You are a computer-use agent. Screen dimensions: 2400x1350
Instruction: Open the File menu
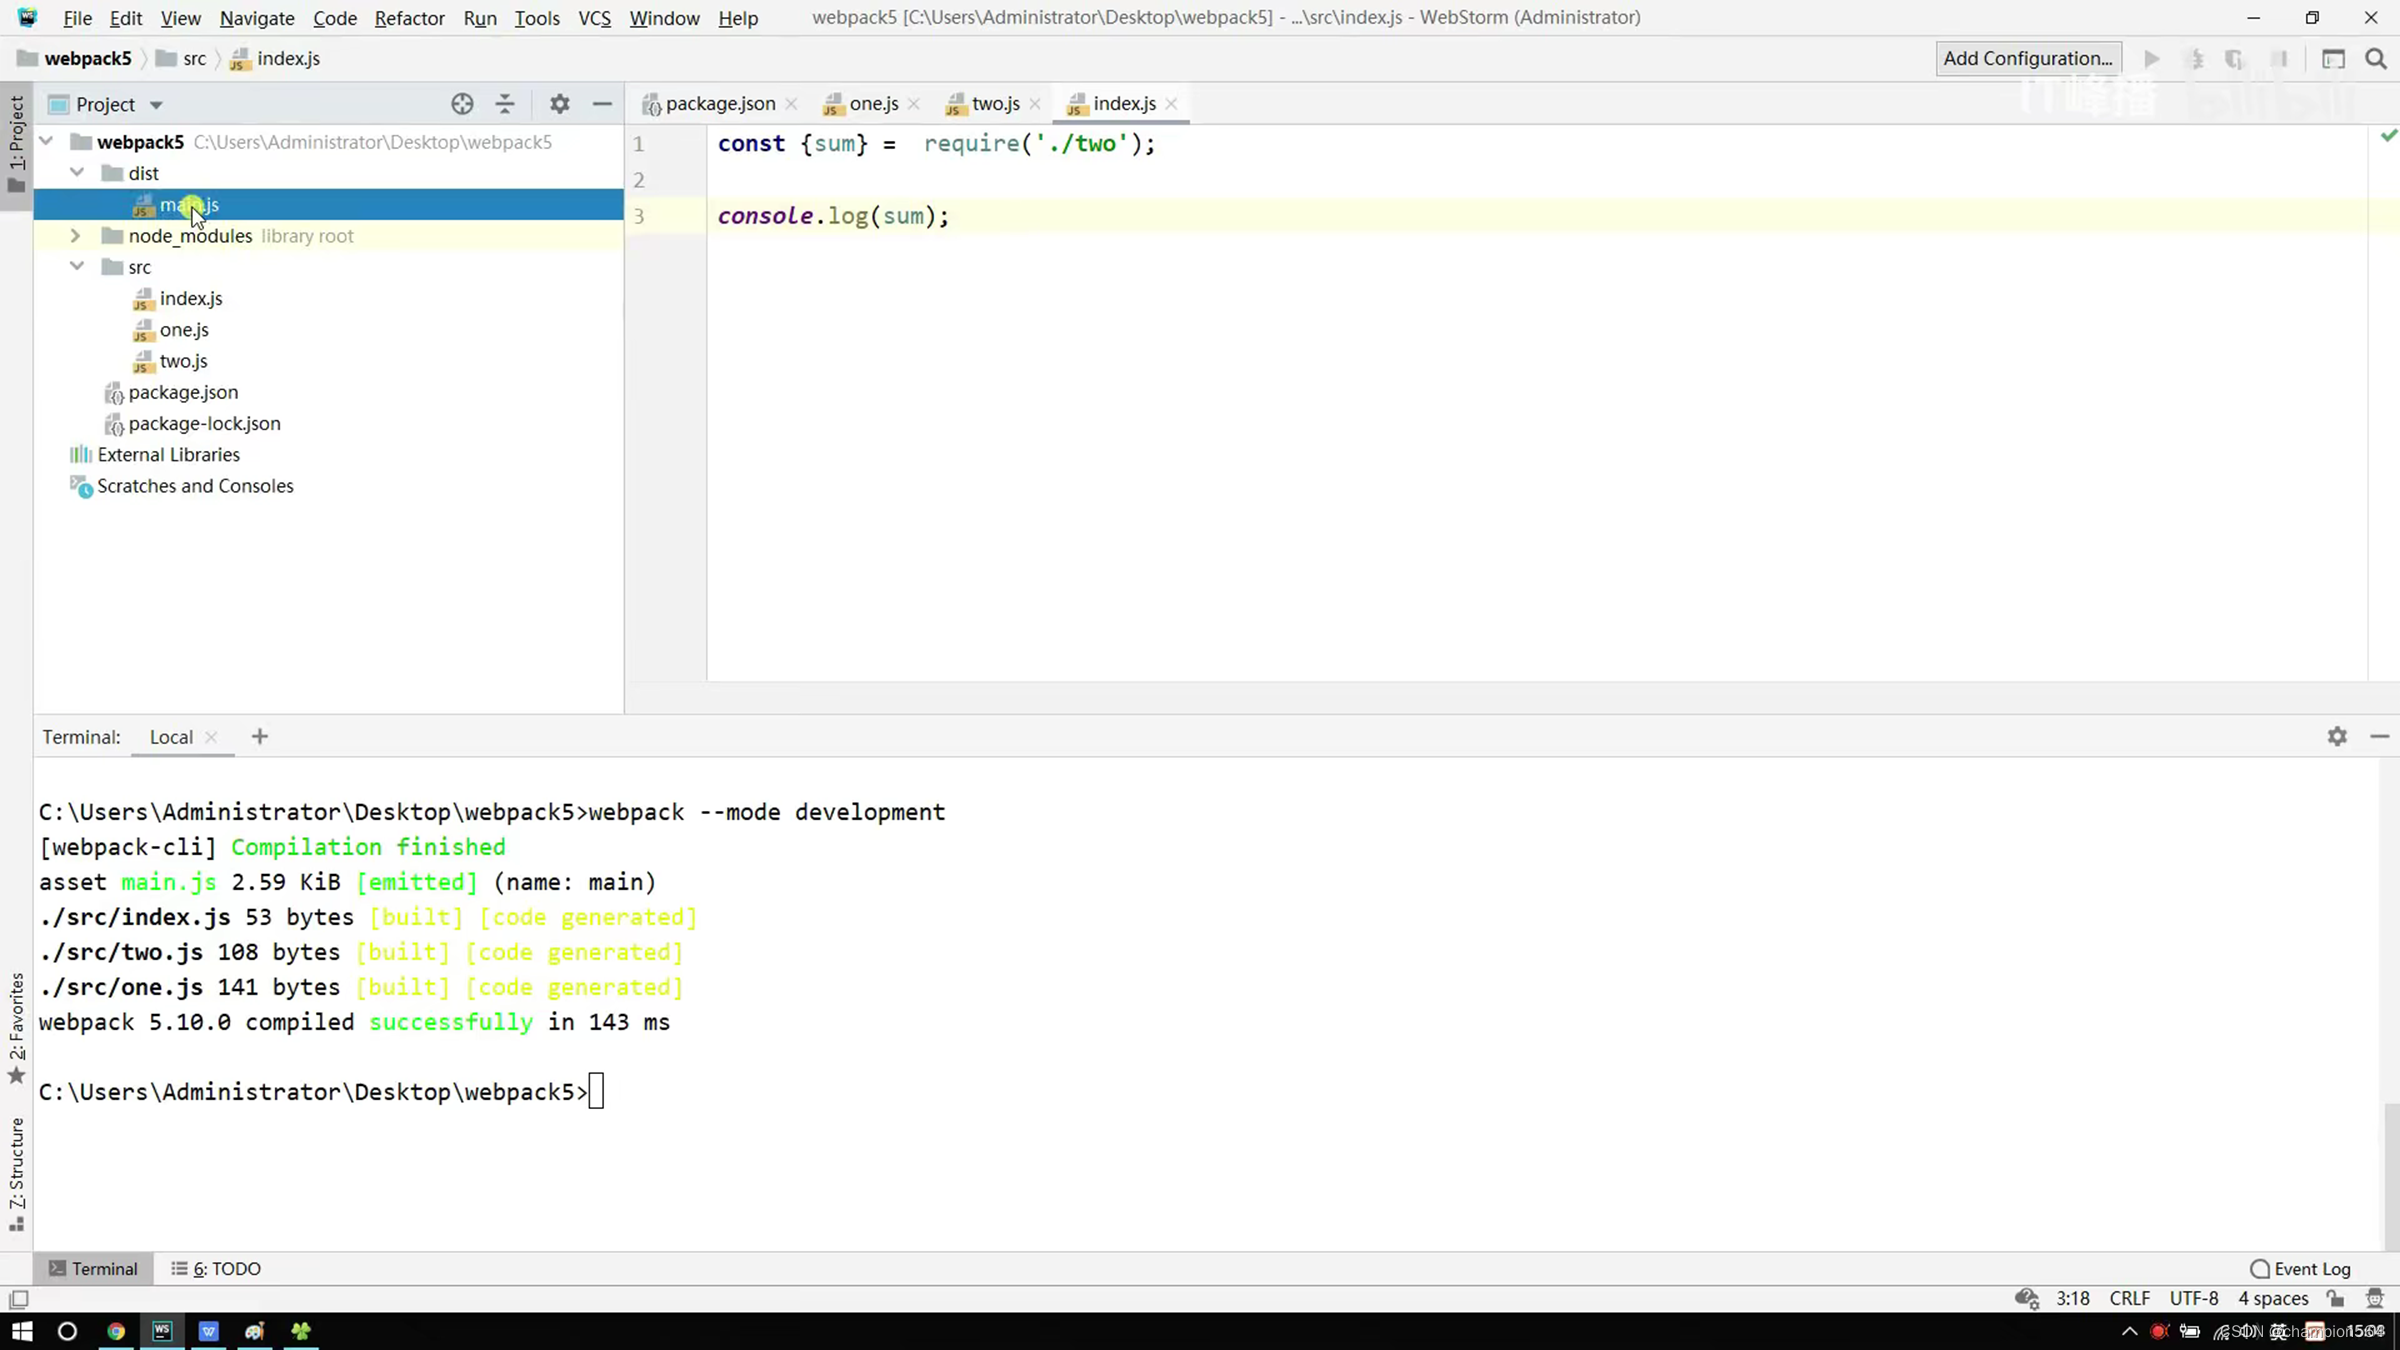click(x=77, y=18)
